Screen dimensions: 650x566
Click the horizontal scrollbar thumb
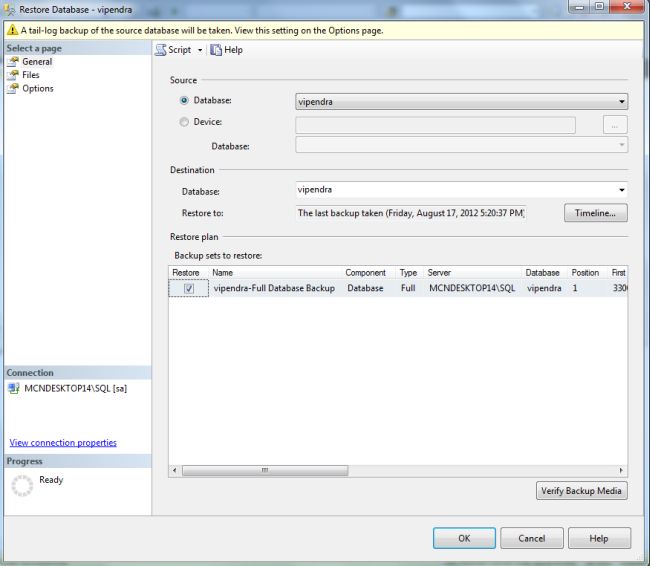pyautogui.click(x=265, y=470)
